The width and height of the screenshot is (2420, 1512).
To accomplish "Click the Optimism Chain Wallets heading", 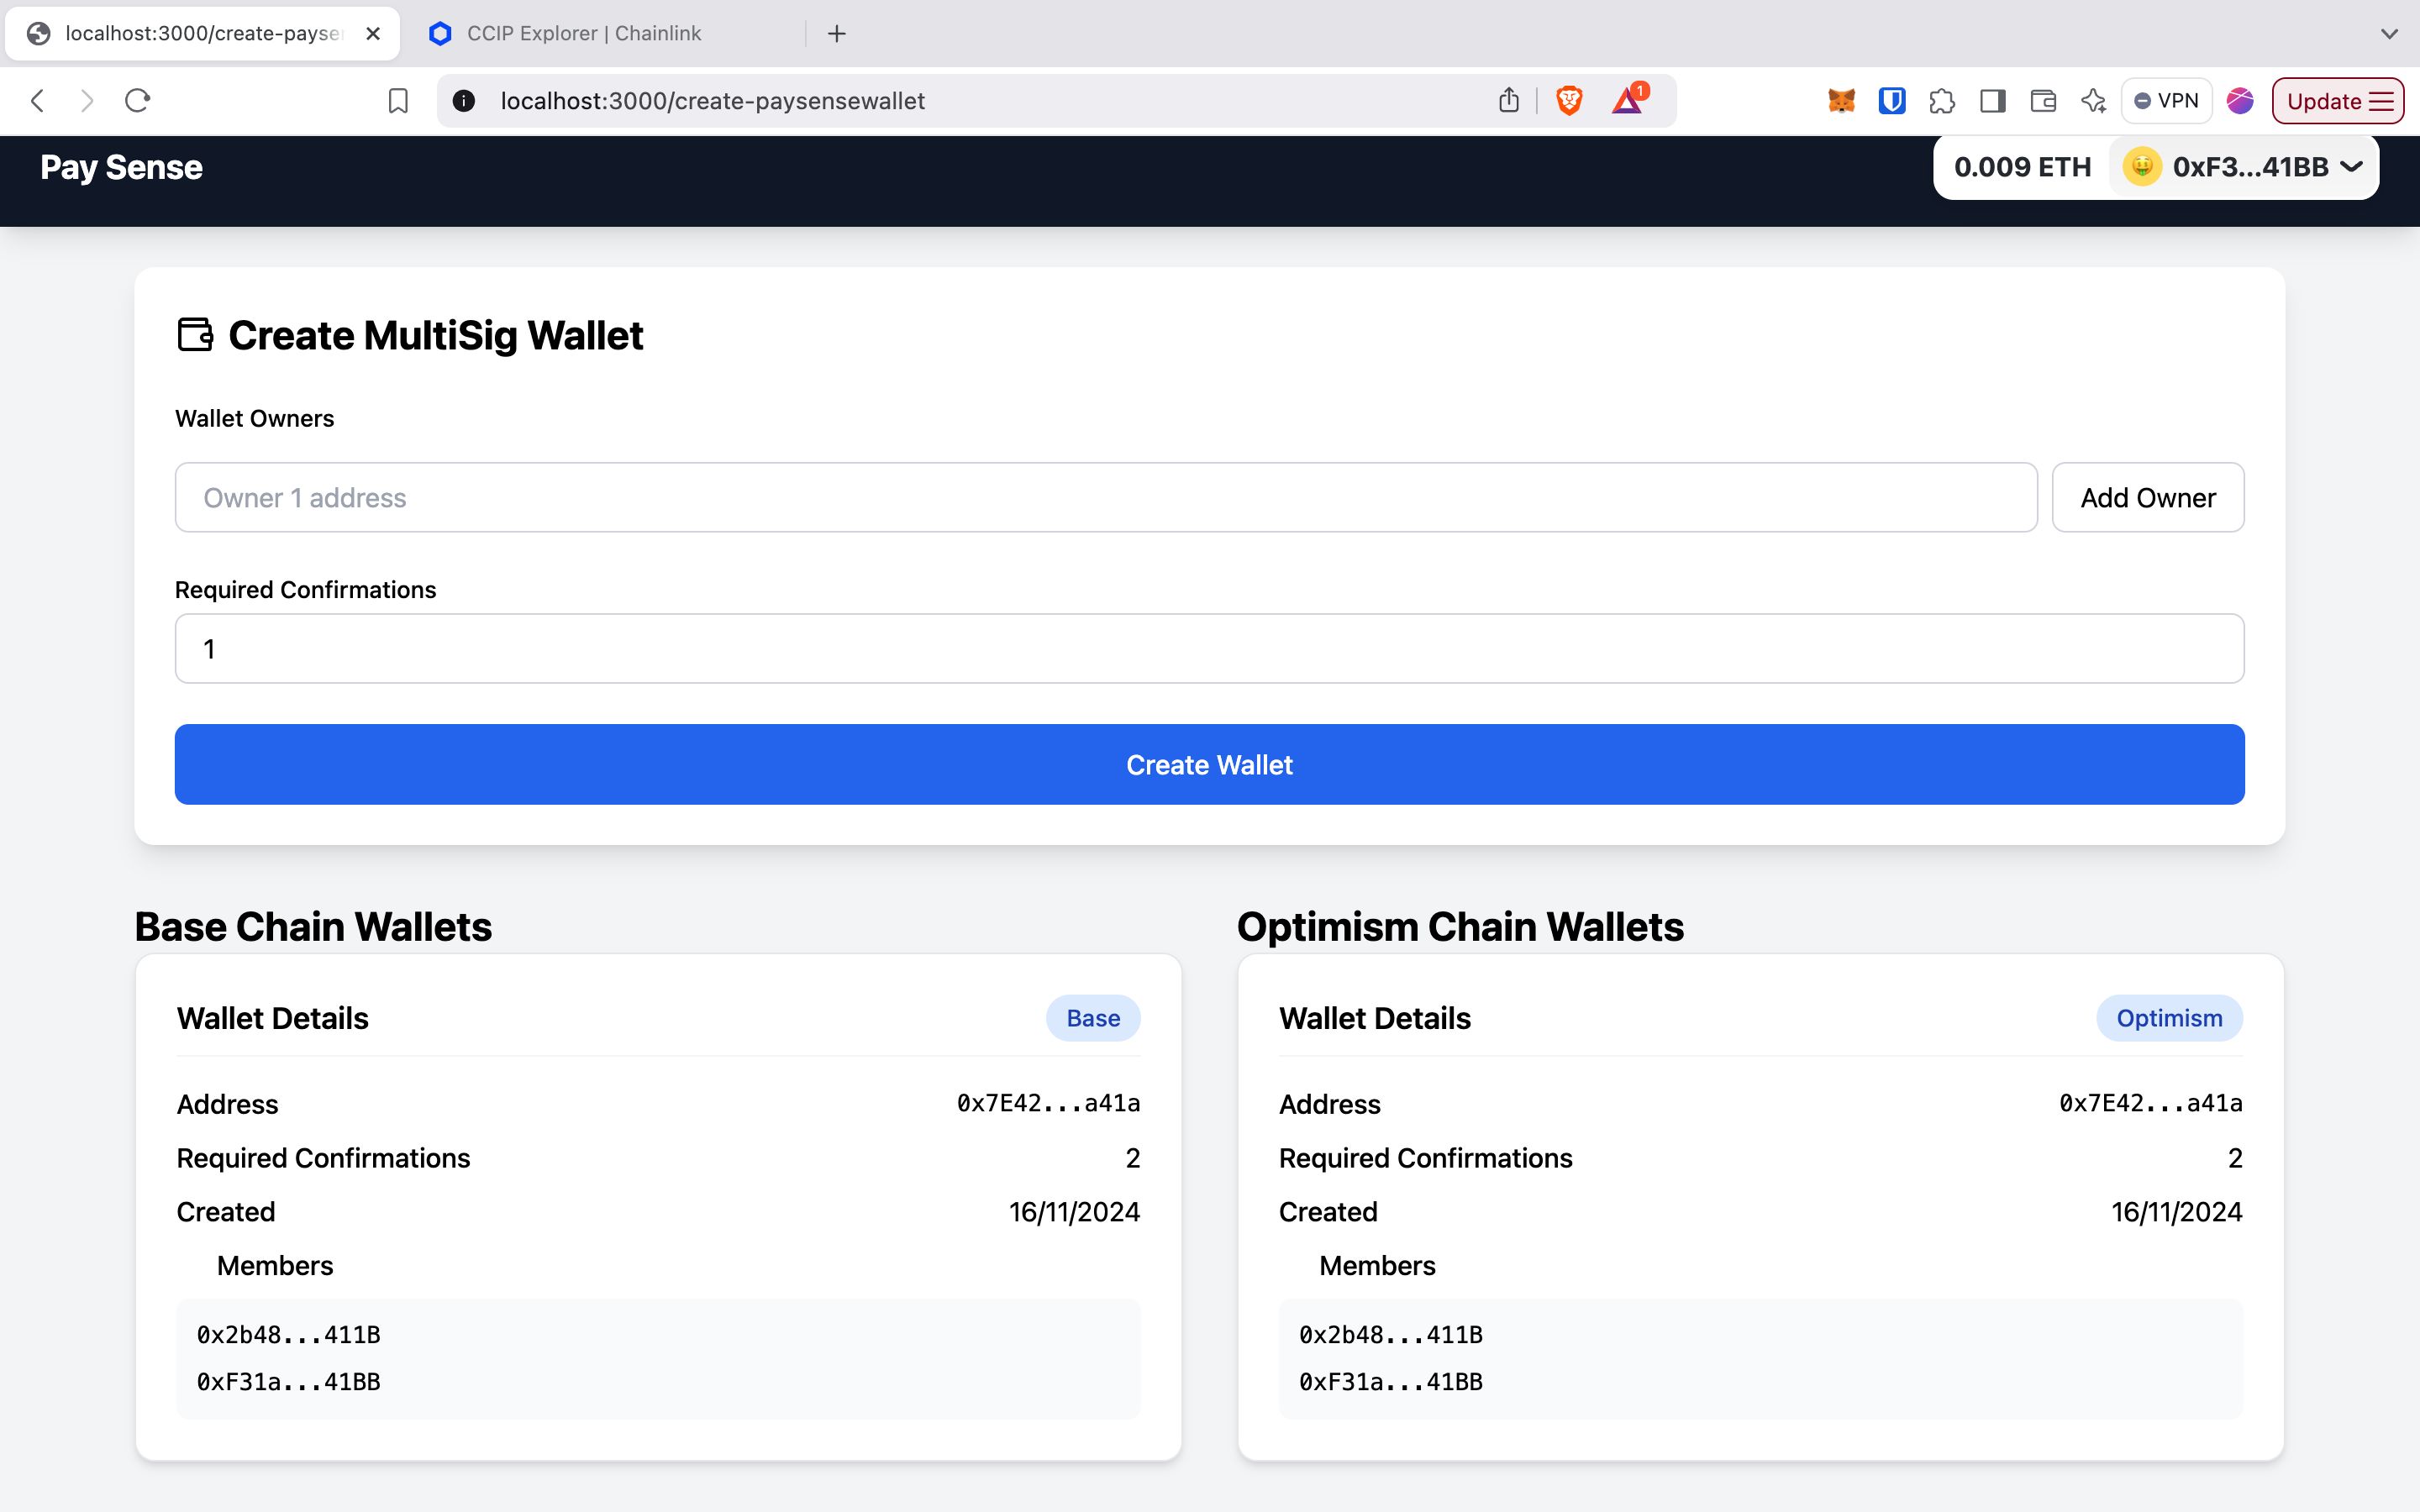I will pos(1460,926).
